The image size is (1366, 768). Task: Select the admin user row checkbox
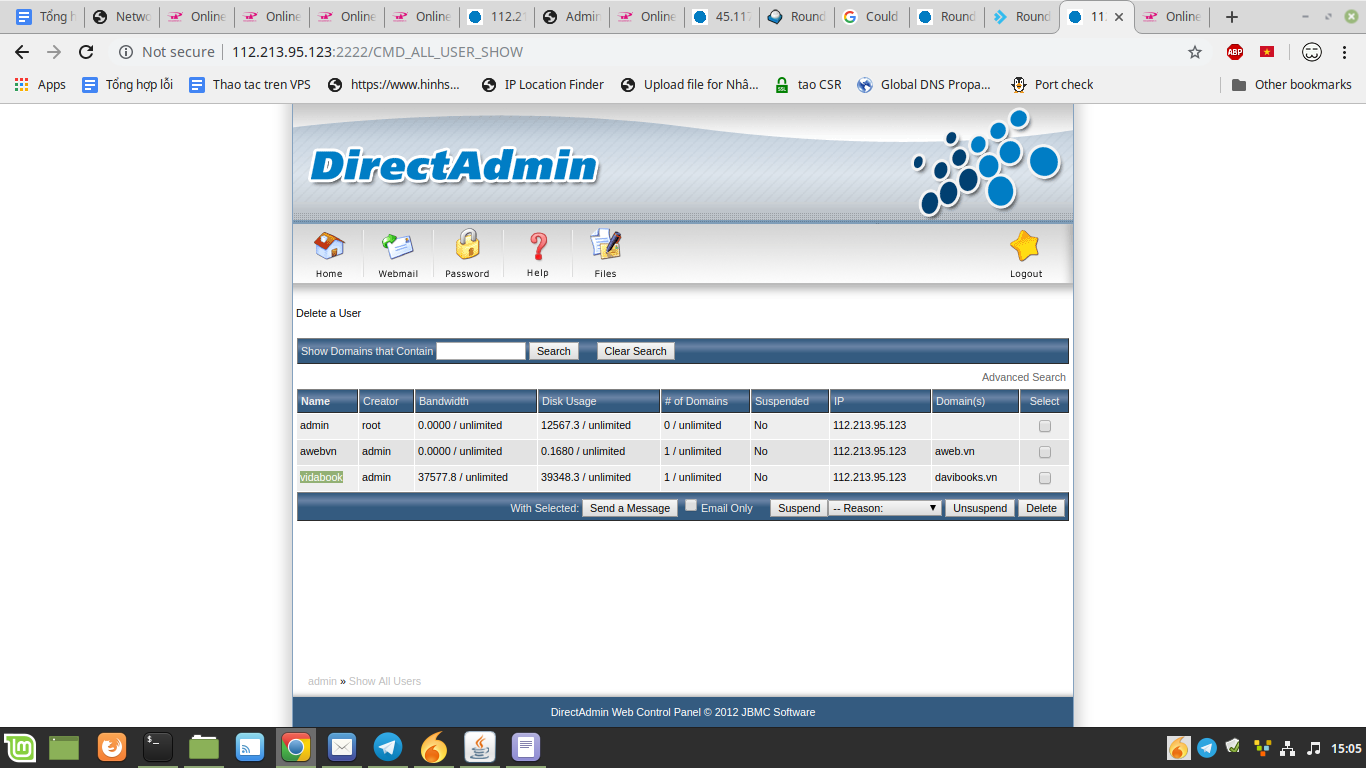click(1045, 426)
